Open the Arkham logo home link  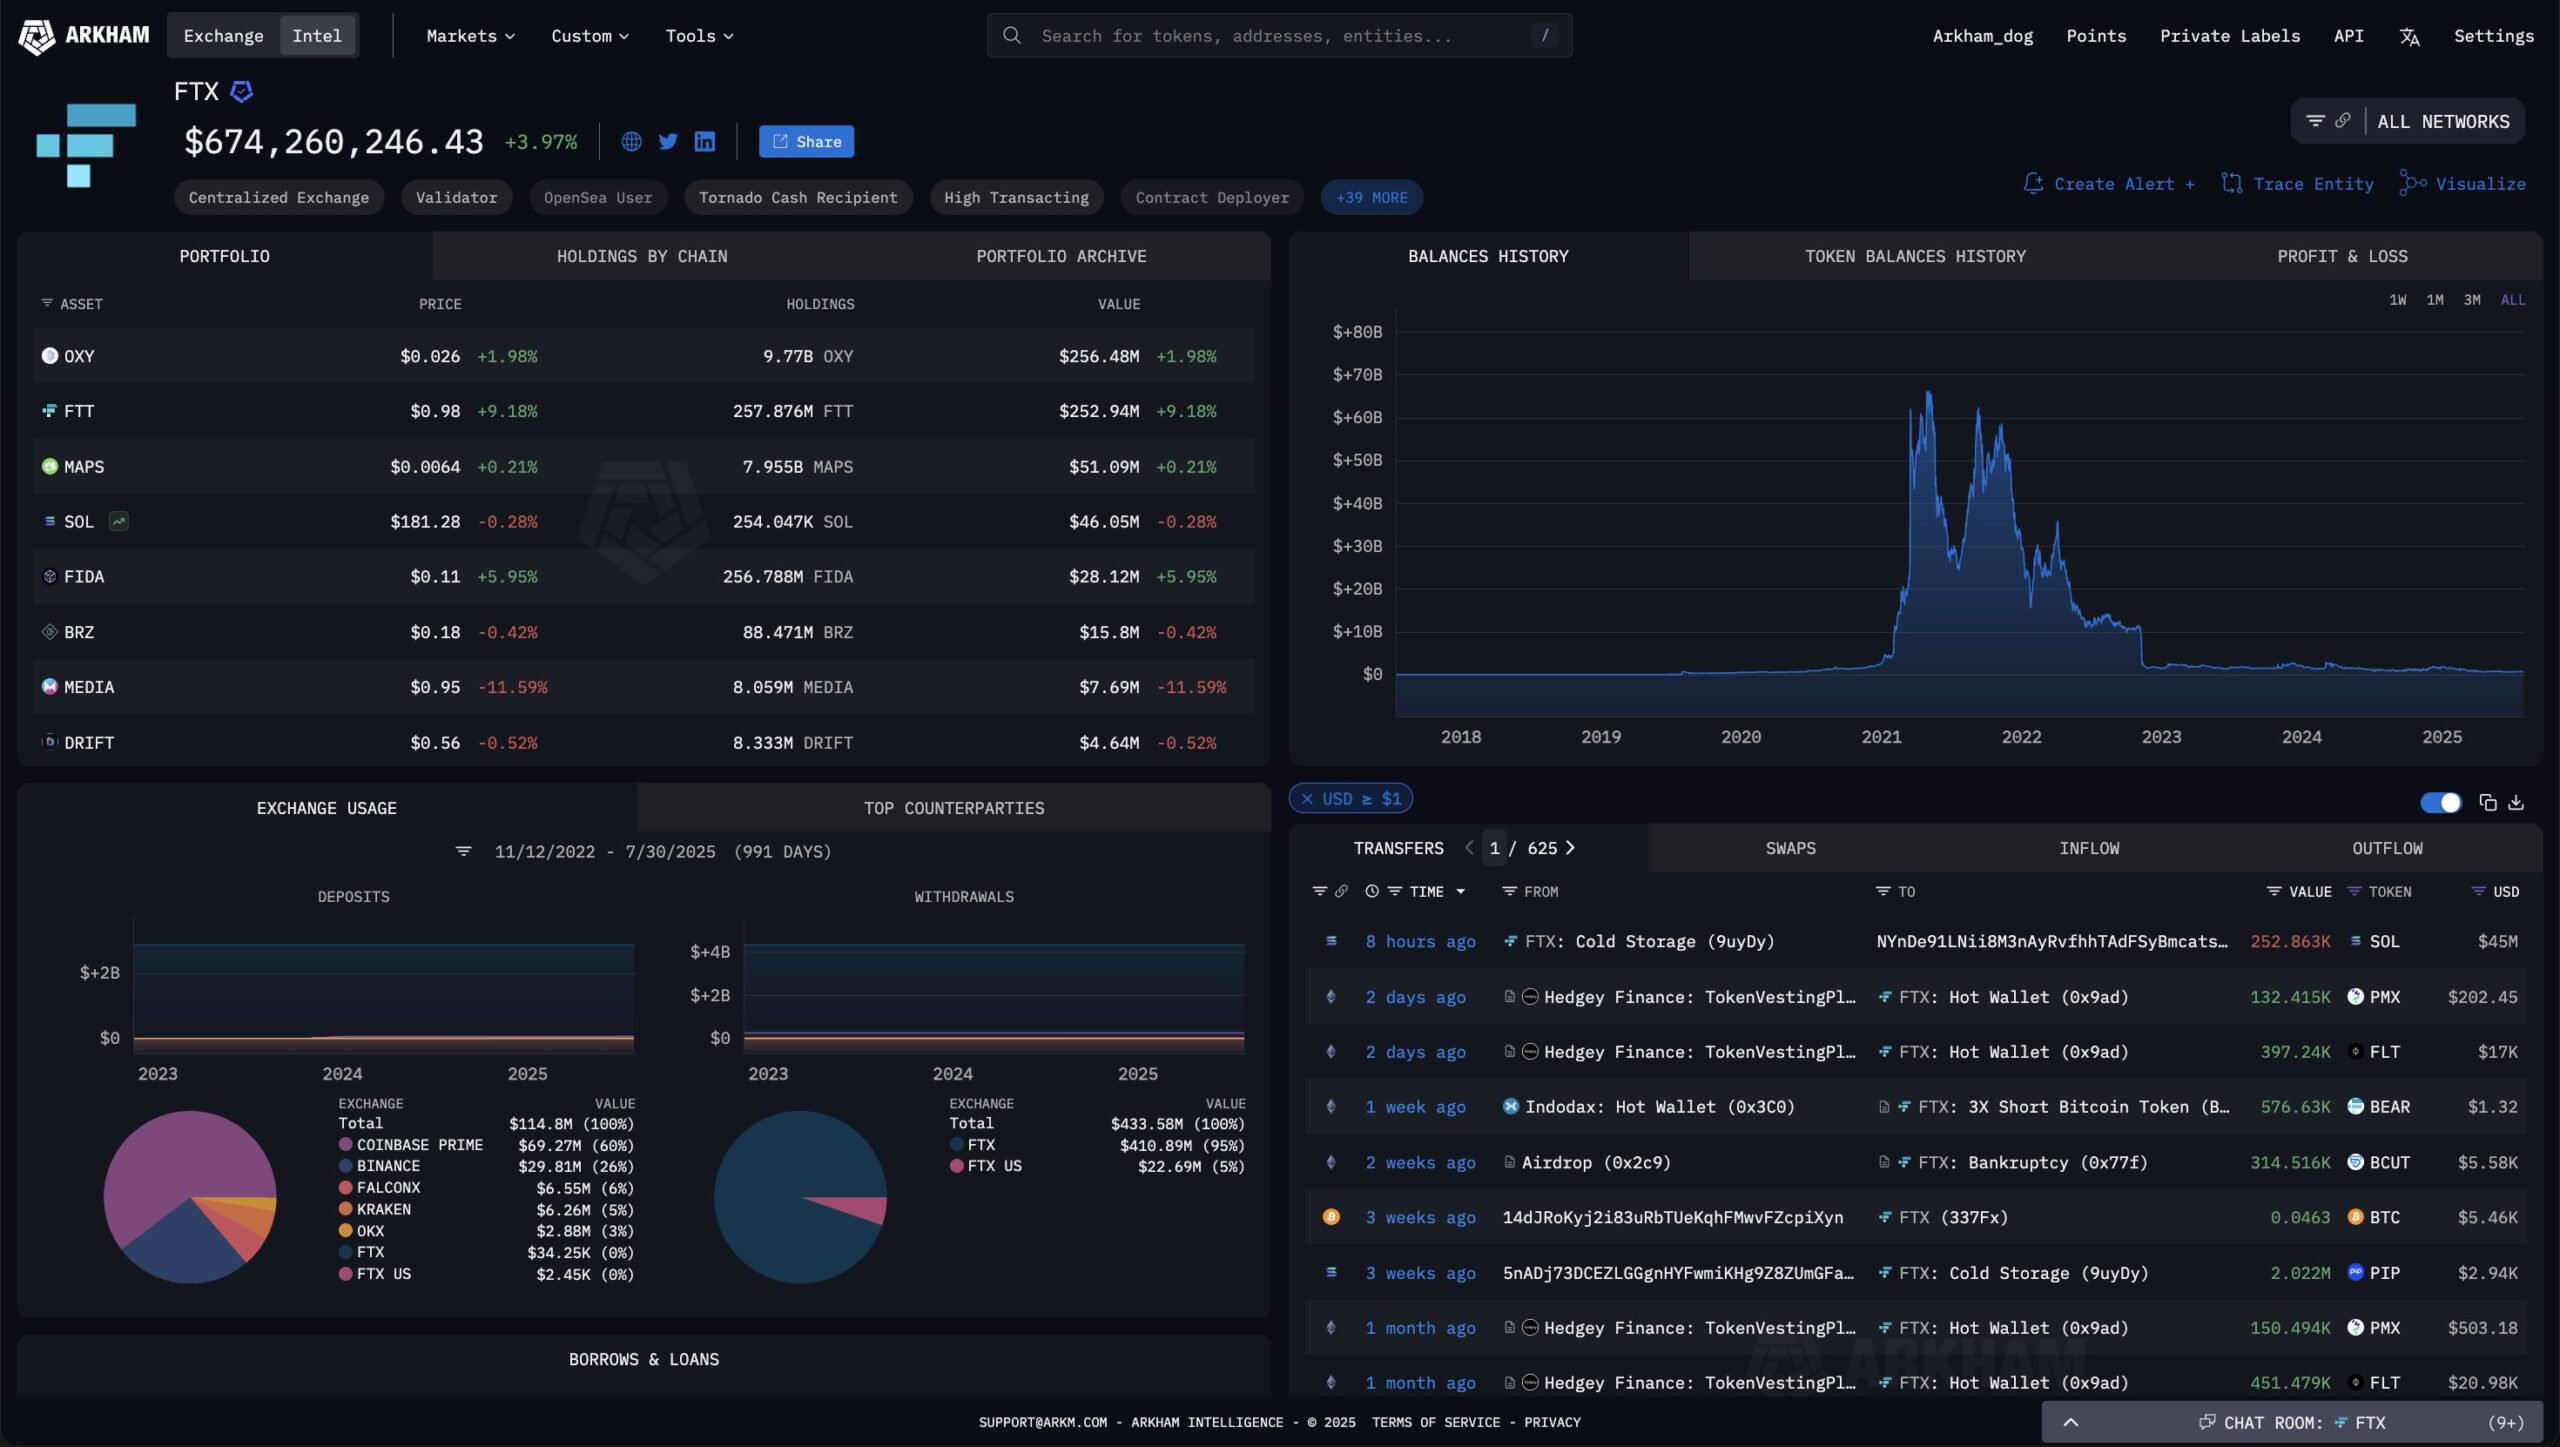click(84, 36)
